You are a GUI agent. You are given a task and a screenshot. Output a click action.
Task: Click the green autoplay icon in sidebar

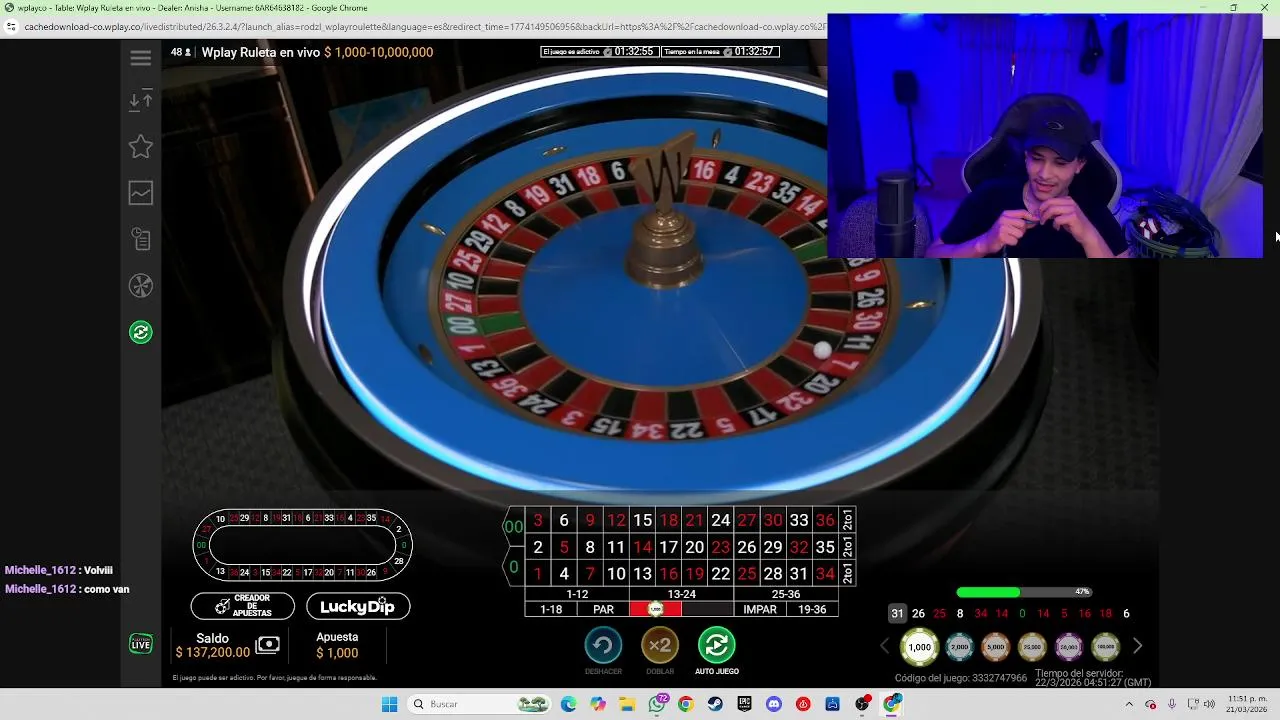click(x=140, y=332)
